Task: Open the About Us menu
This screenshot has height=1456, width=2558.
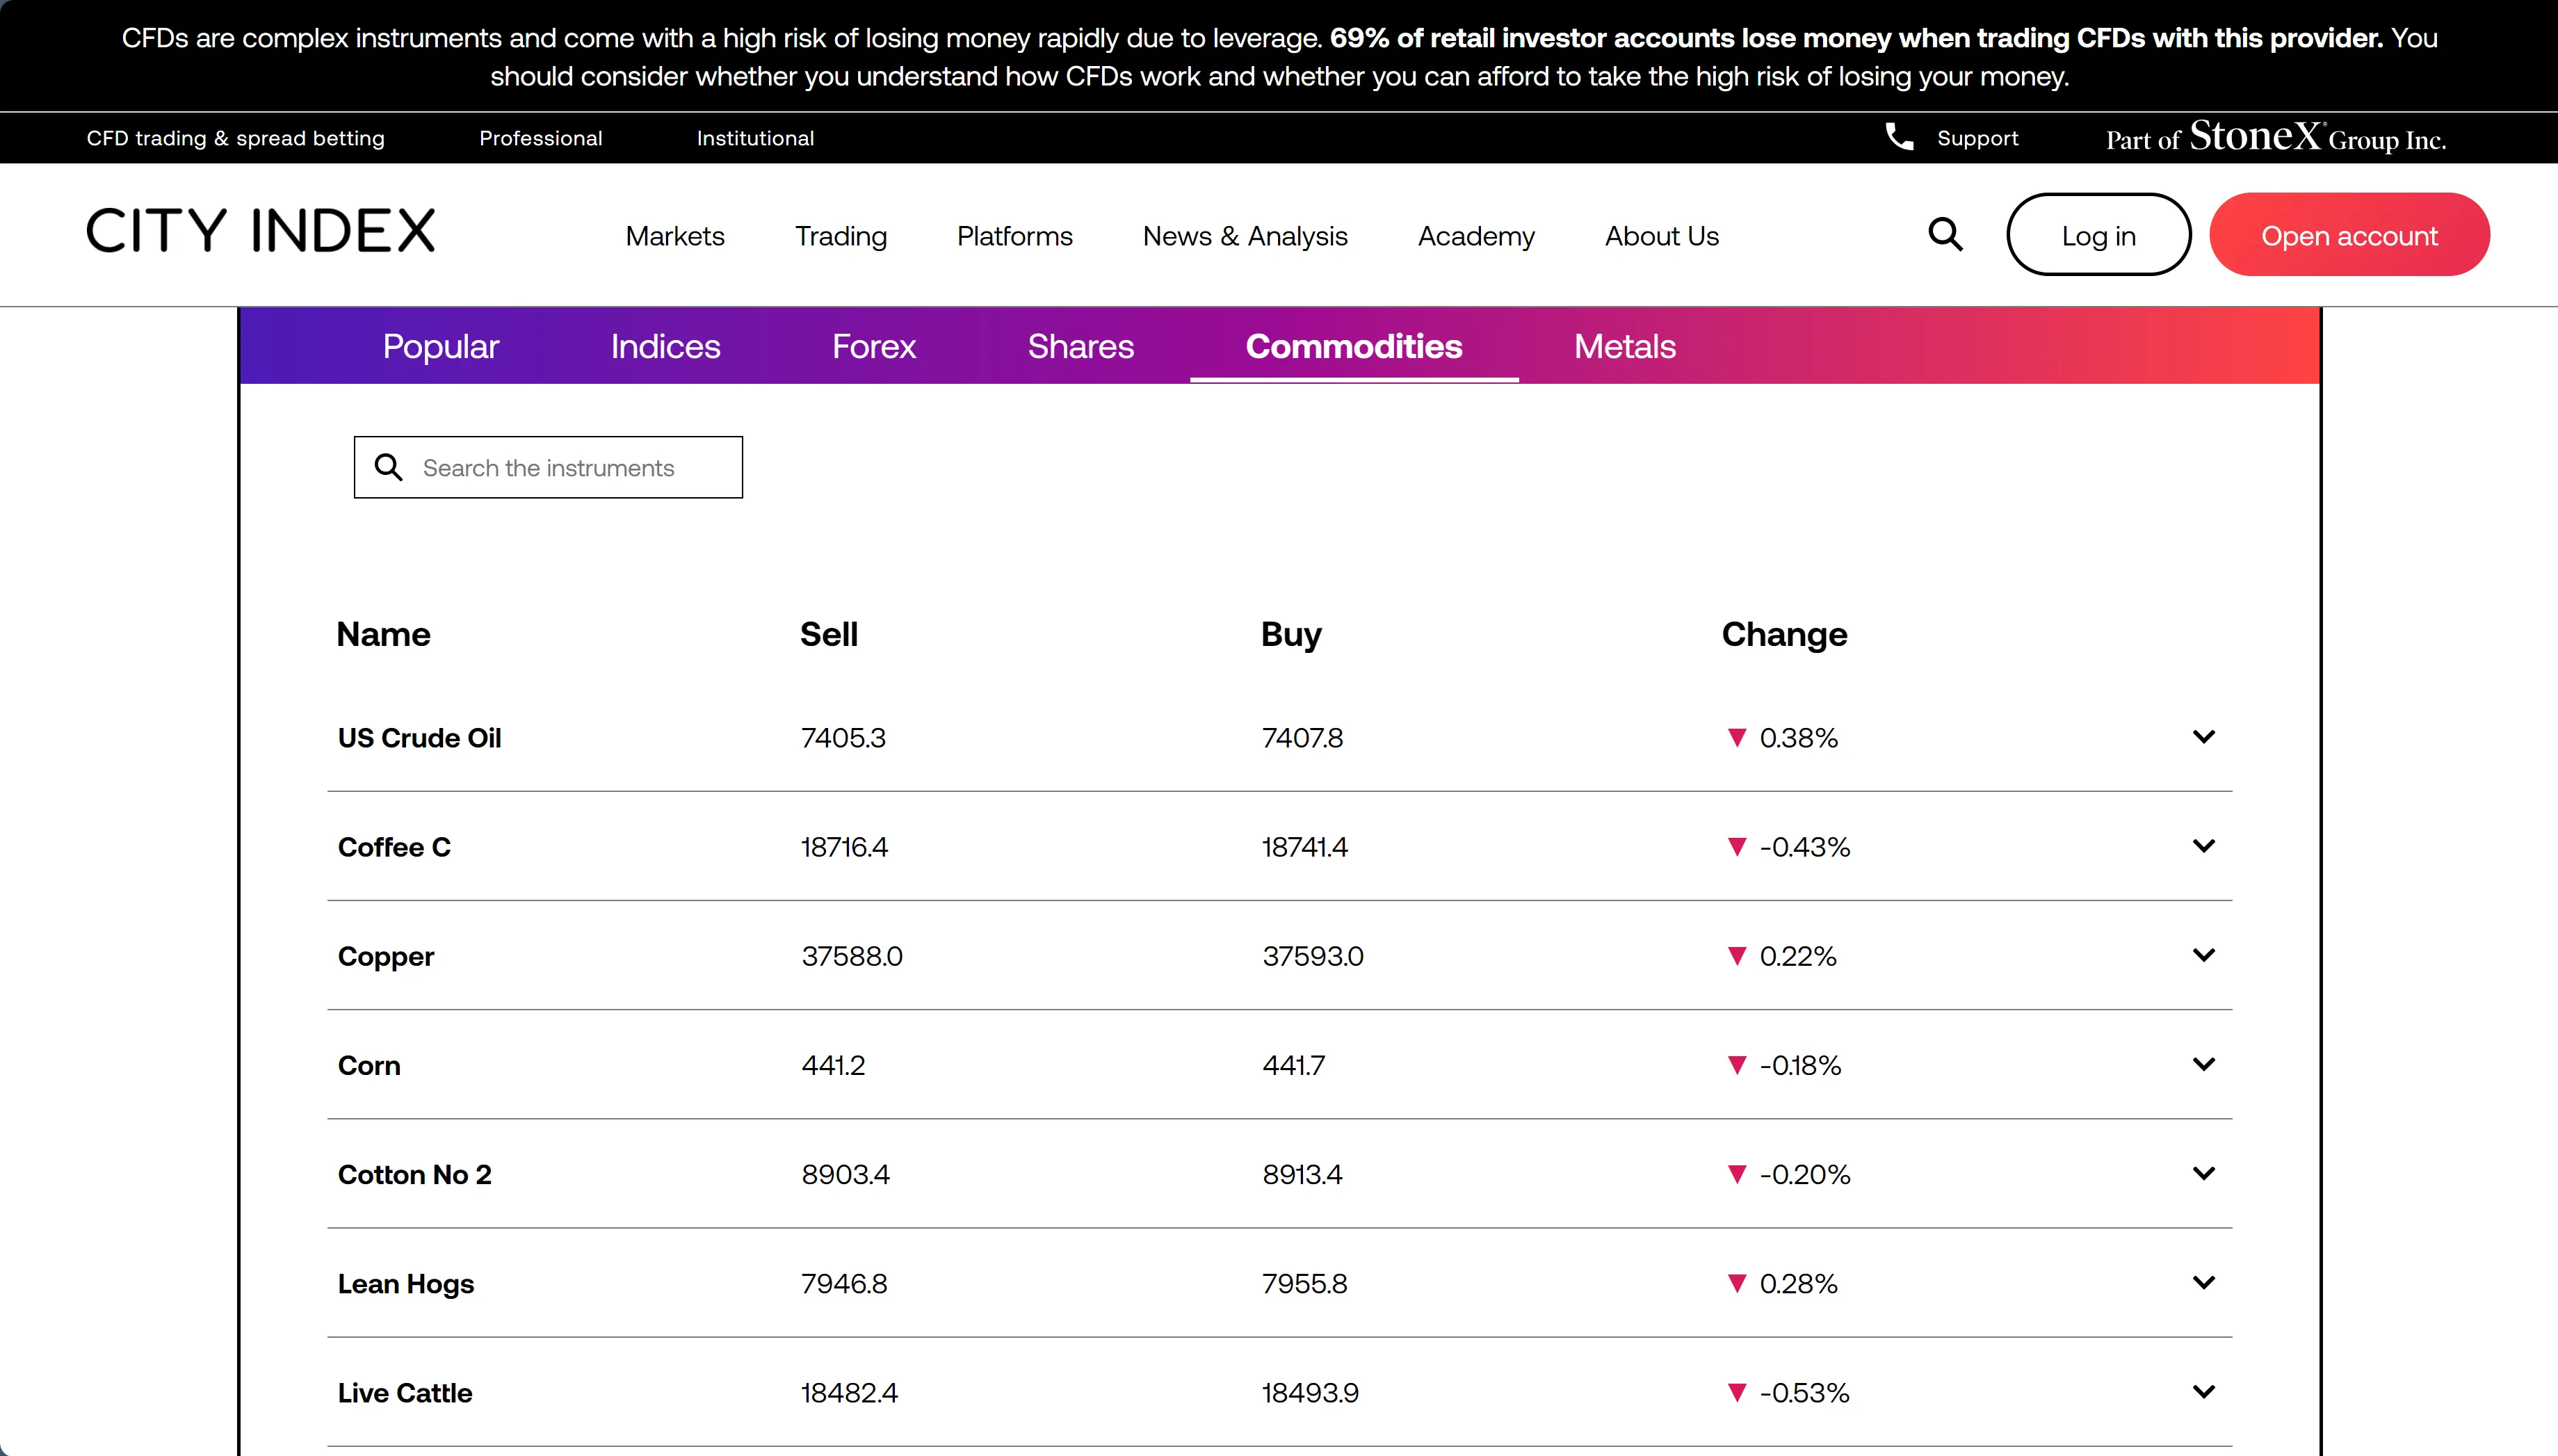Action: pyautogui.click(x=1662, y=236)
